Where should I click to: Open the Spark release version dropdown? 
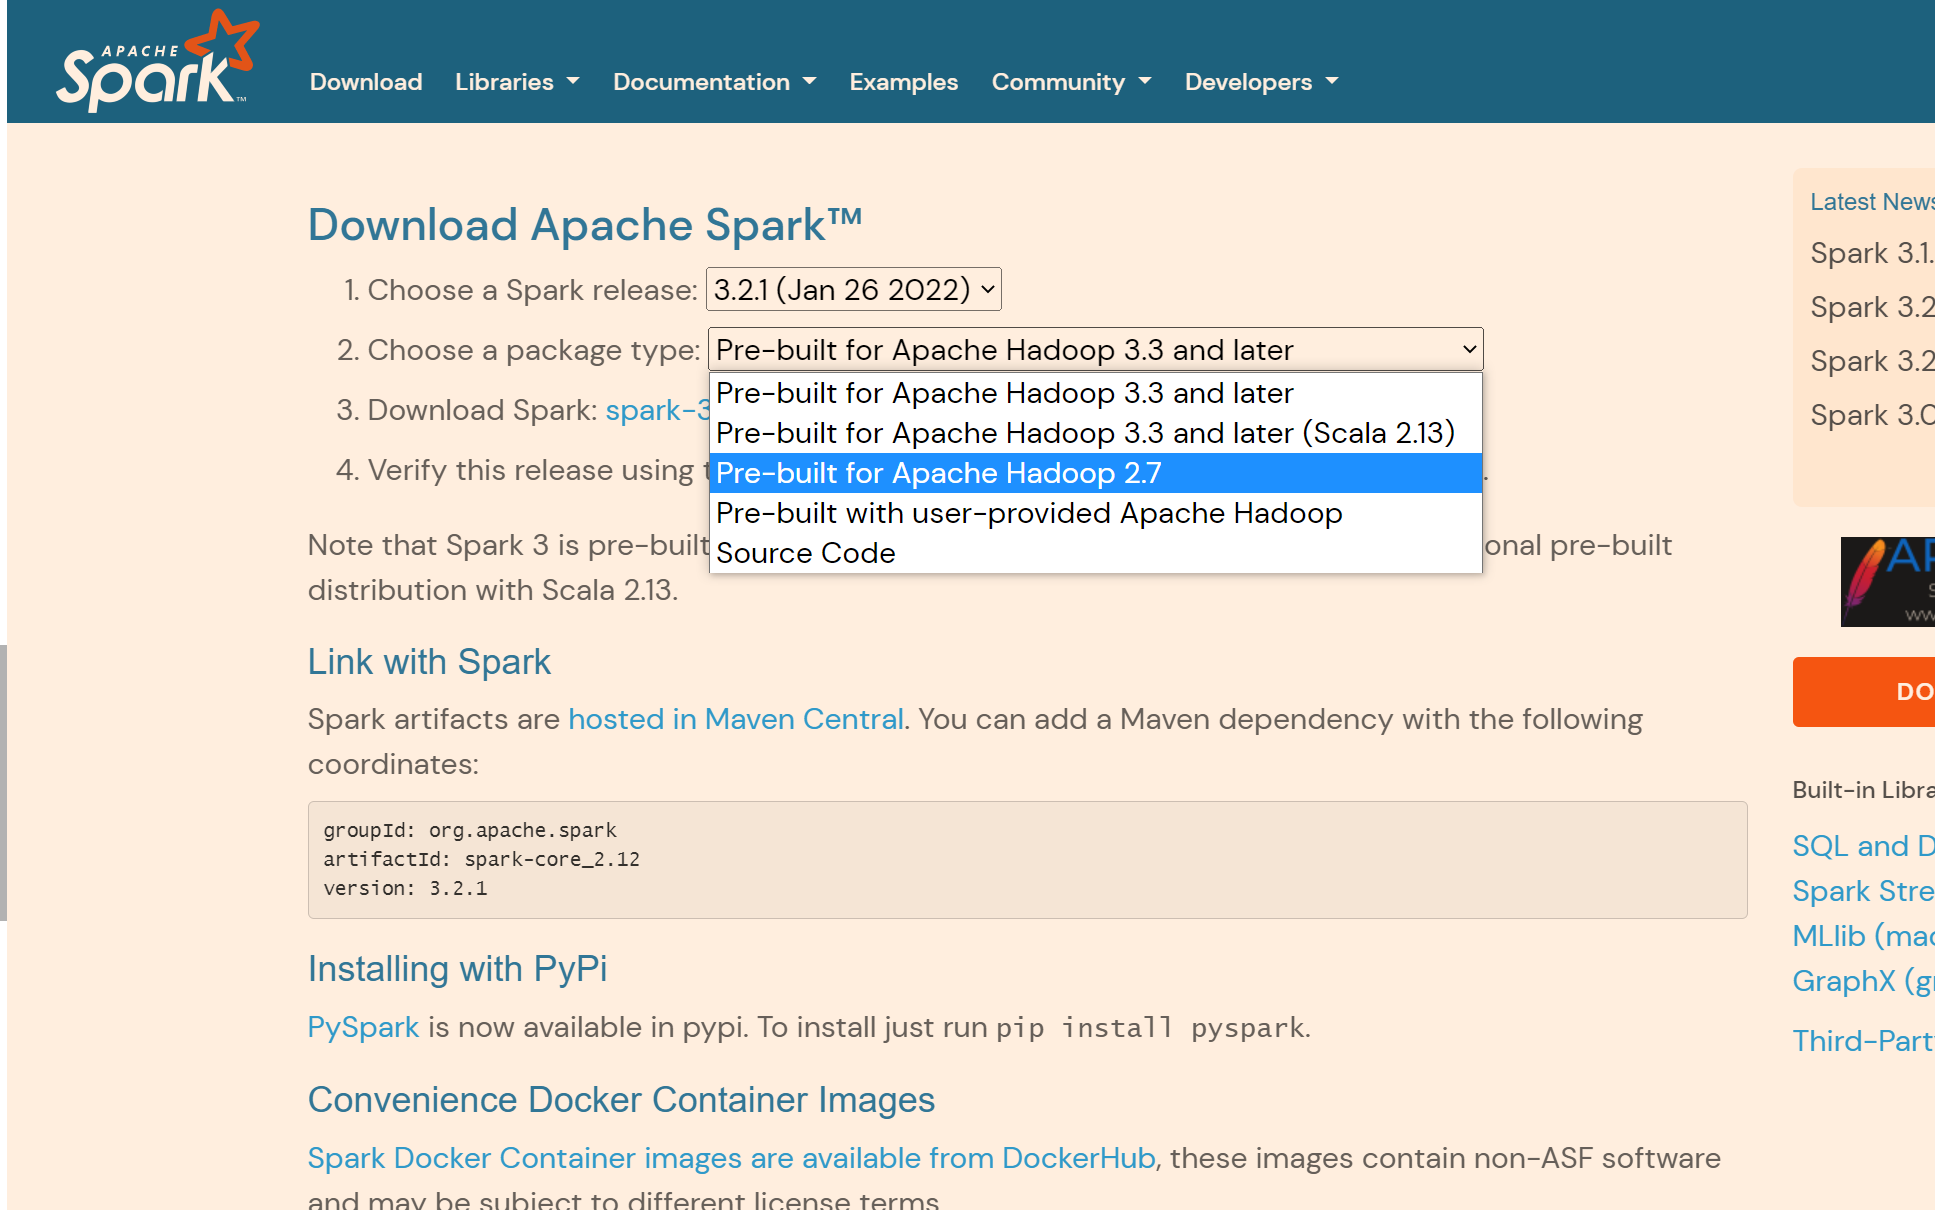[854, 290]
